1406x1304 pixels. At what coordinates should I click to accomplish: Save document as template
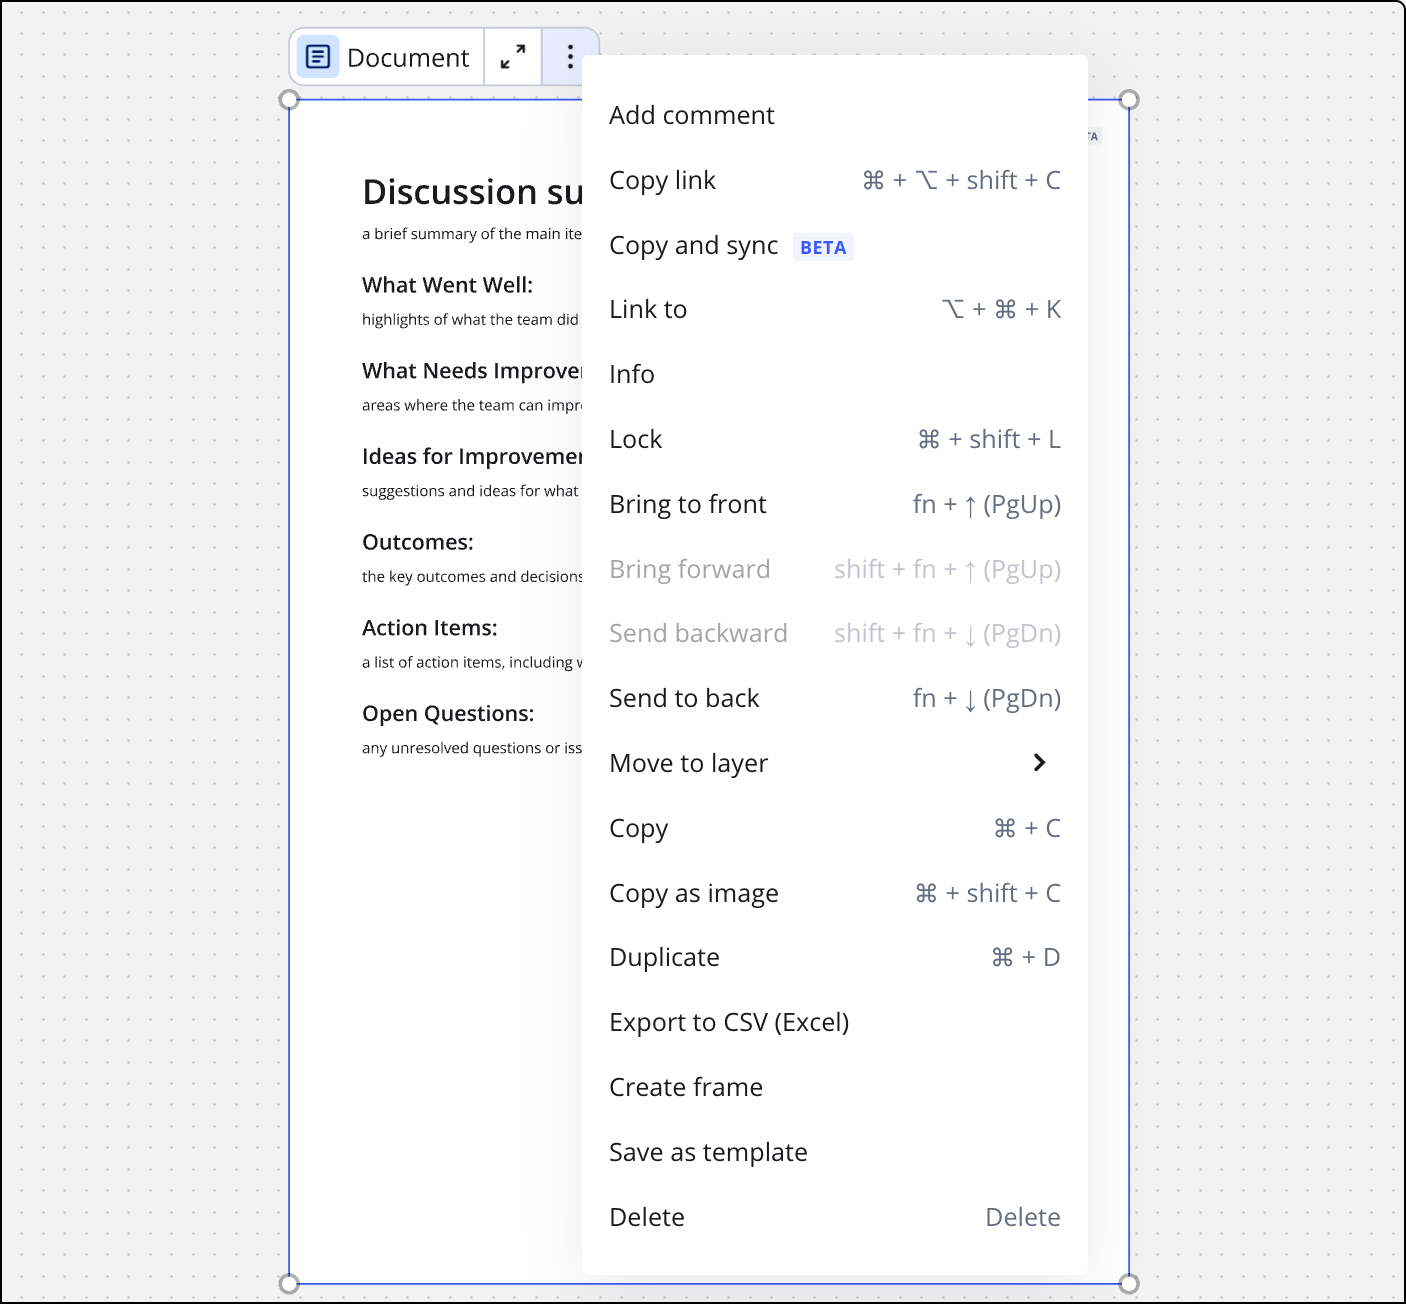click(708, 1153)
